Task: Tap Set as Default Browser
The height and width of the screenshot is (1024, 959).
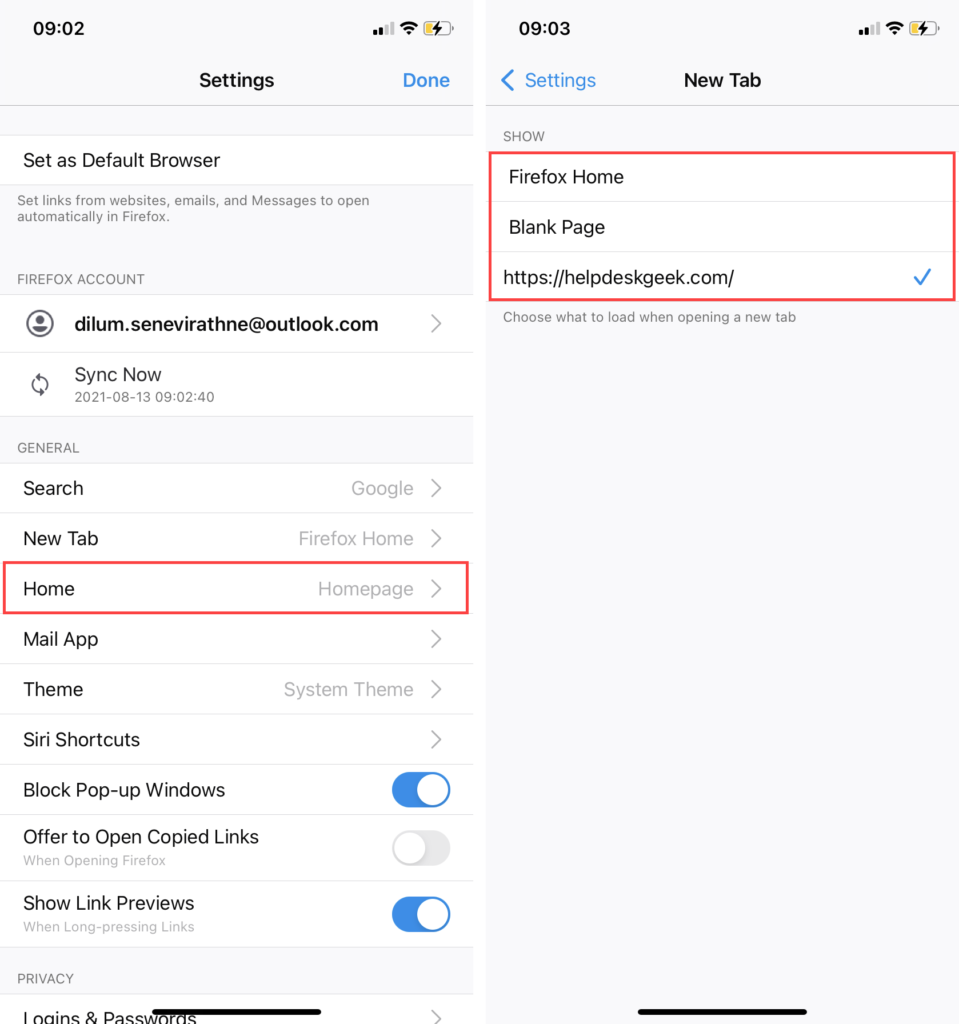Action: pyautogui.click(x=236, y=161)
